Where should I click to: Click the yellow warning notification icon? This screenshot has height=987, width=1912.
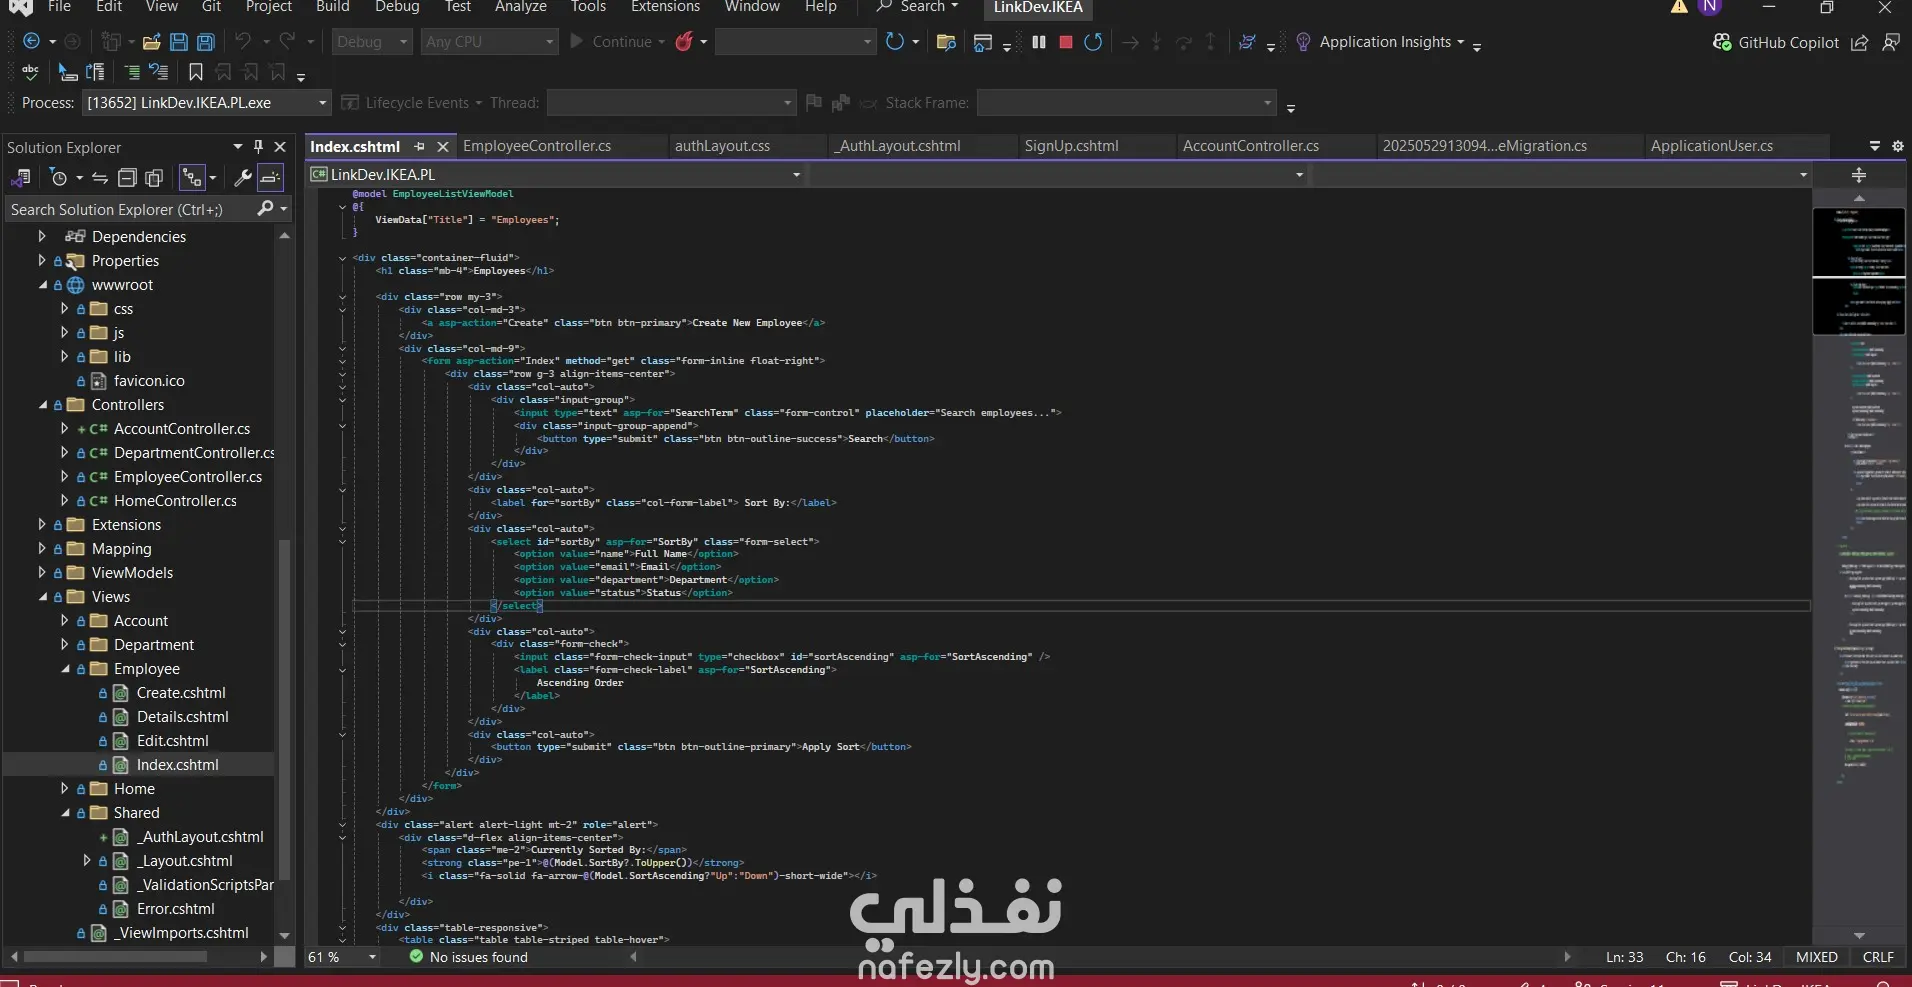coord(1679,7)
